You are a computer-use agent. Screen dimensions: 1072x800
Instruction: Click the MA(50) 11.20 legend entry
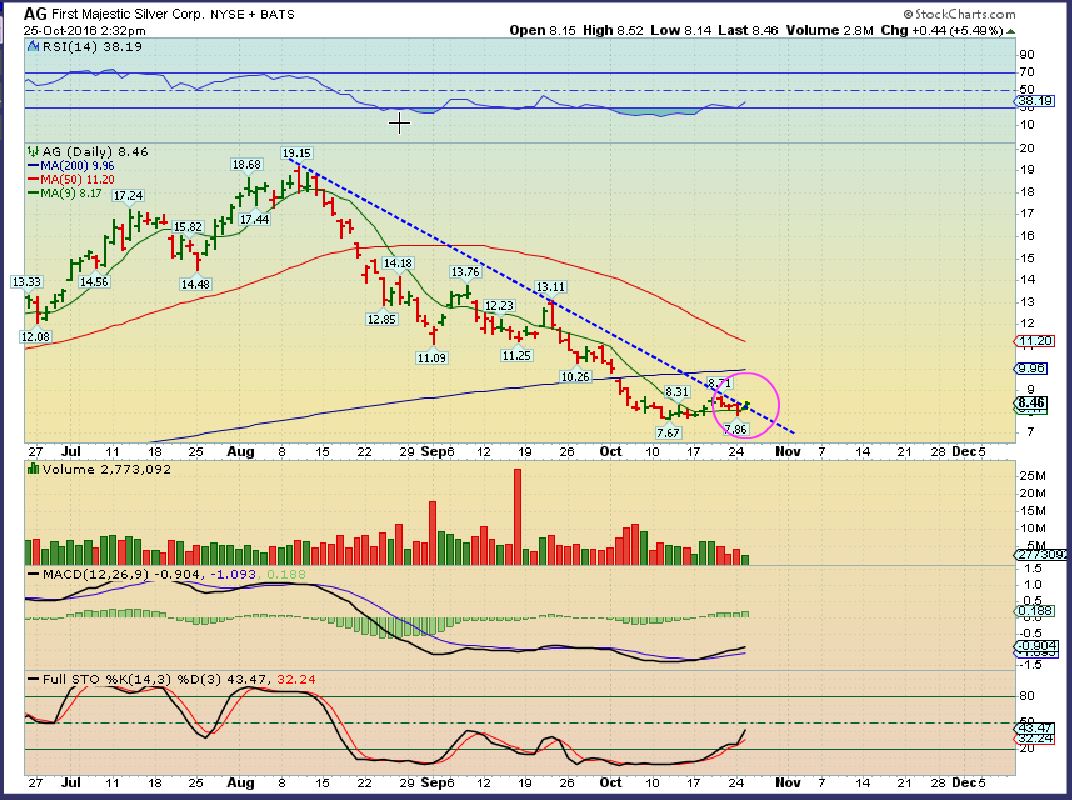tap(71, 179)
